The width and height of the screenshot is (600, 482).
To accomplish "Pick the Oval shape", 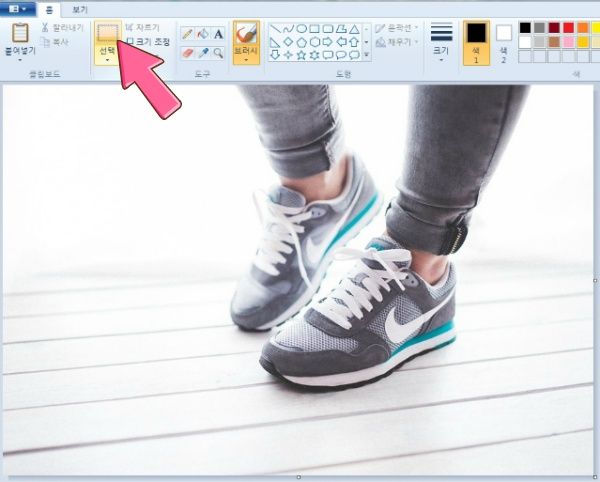I will 302,29.
